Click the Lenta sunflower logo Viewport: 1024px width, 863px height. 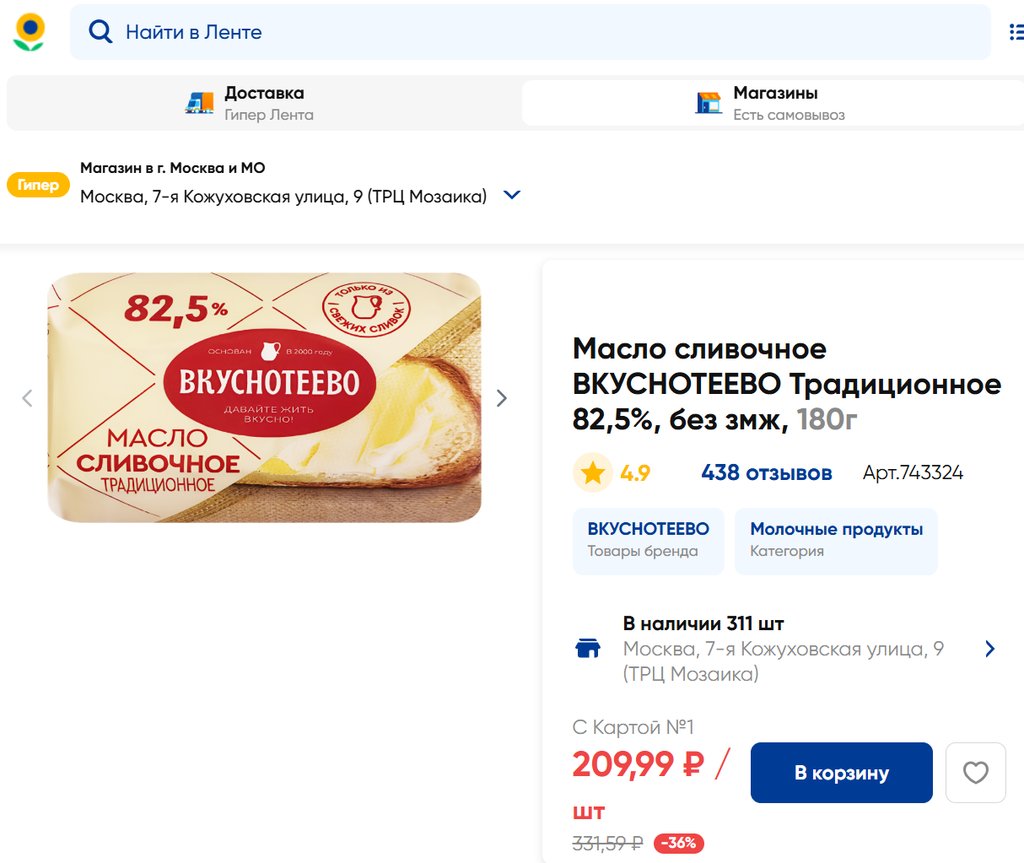(x=29, y=32)
